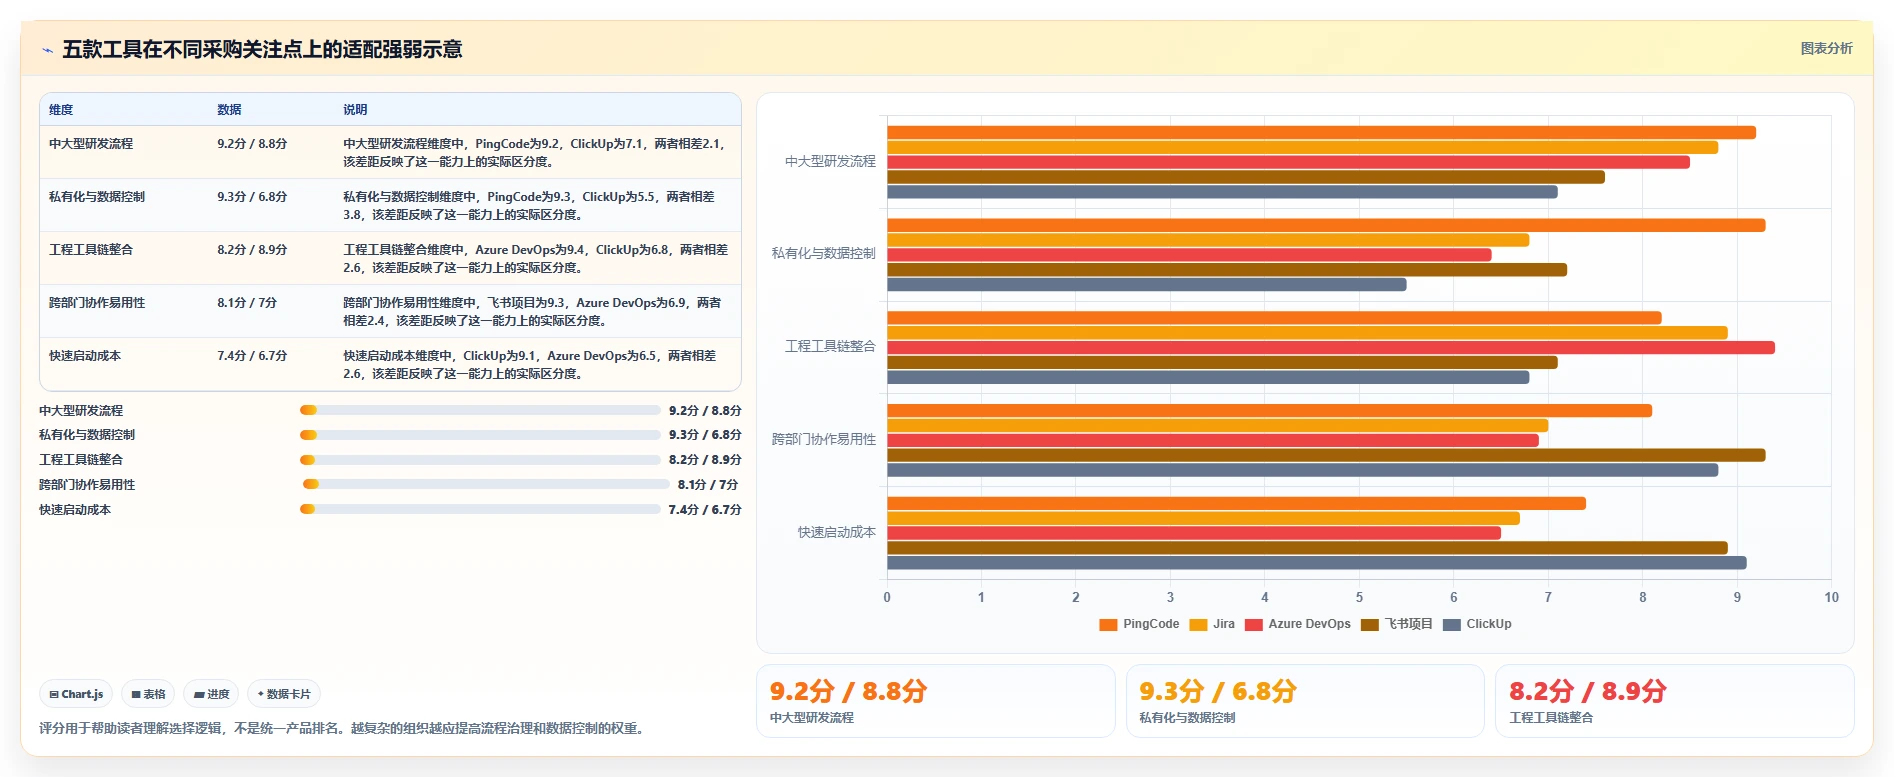
Task: Click ClickUp bar in 快速启动成本 group
Action: [1317, 563]
